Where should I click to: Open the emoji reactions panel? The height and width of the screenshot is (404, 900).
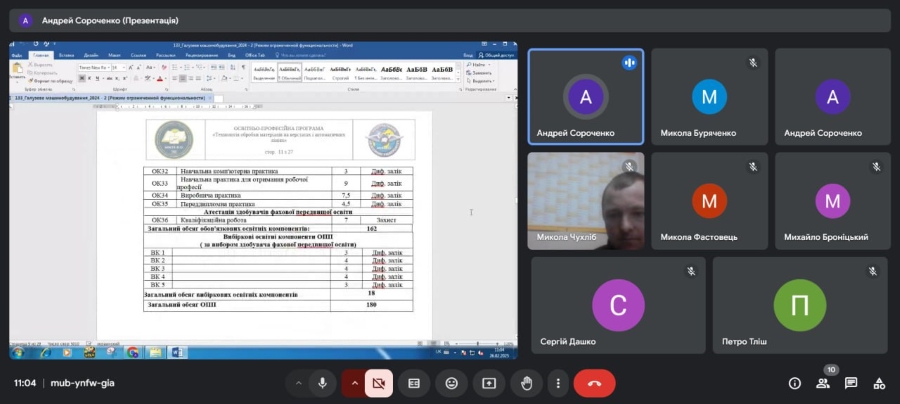[452, 383]
